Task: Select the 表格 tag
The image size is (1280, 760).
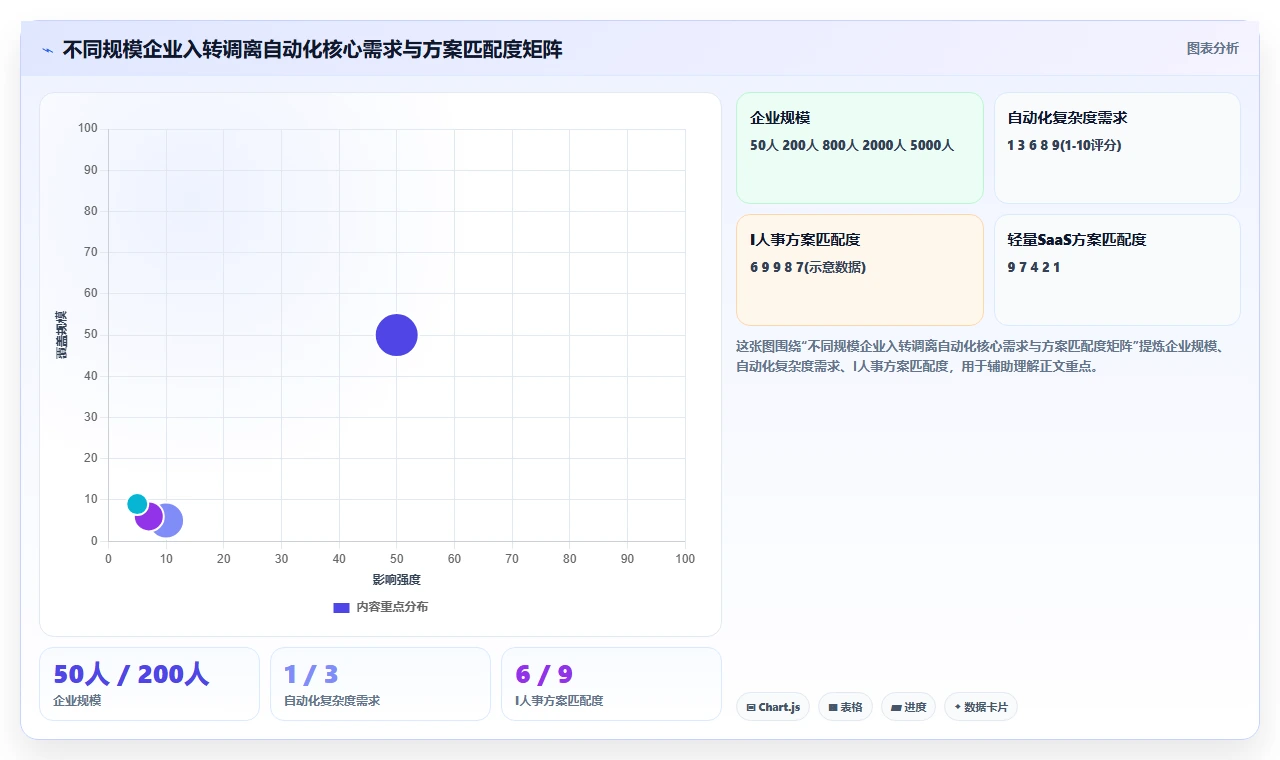Action: click(x=845, y=707)
